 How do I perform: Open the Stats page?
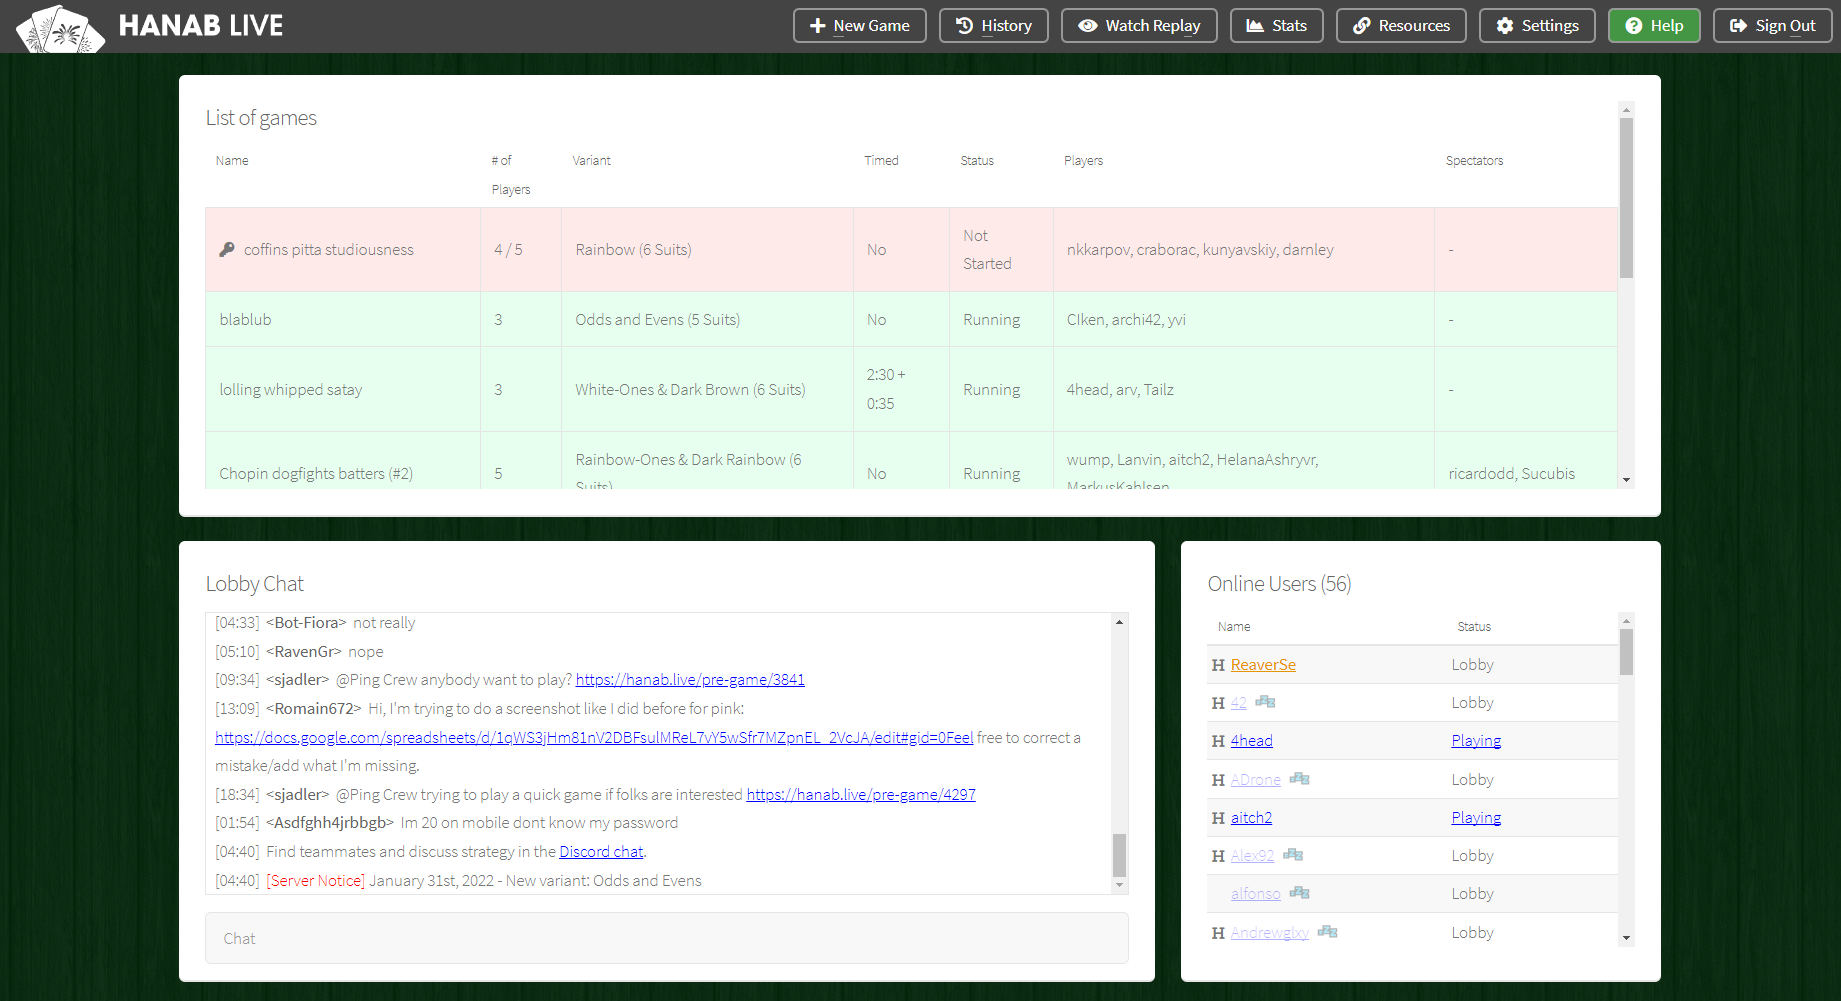coord(1277,26)
